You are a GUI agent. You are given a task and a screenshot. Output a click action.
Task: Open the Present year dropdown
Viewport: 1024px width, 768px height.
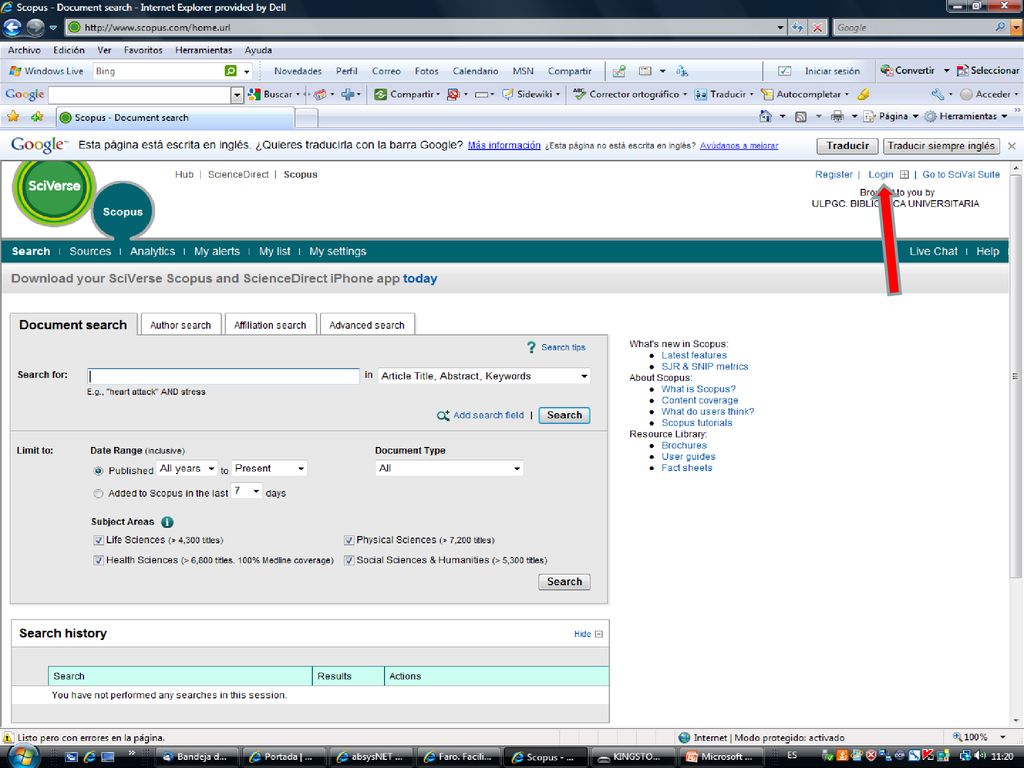tap(270, 468)
